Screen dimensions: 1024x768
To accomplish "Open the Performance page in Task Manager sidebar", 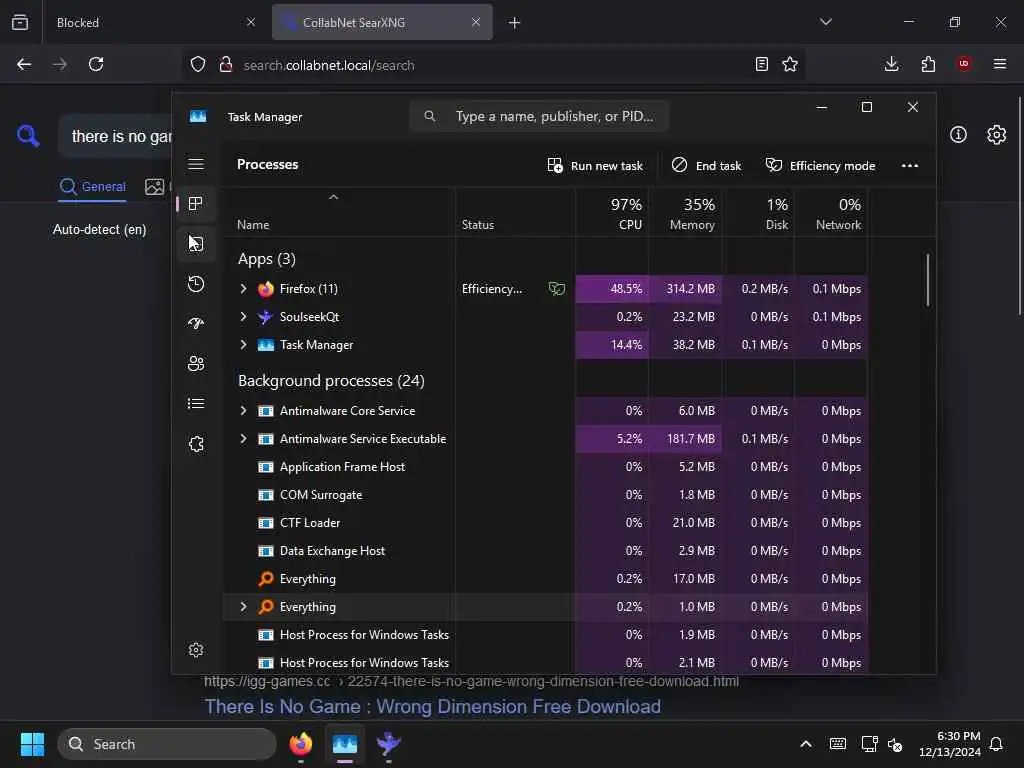I will pyautogui.click(x=196, y=244).
